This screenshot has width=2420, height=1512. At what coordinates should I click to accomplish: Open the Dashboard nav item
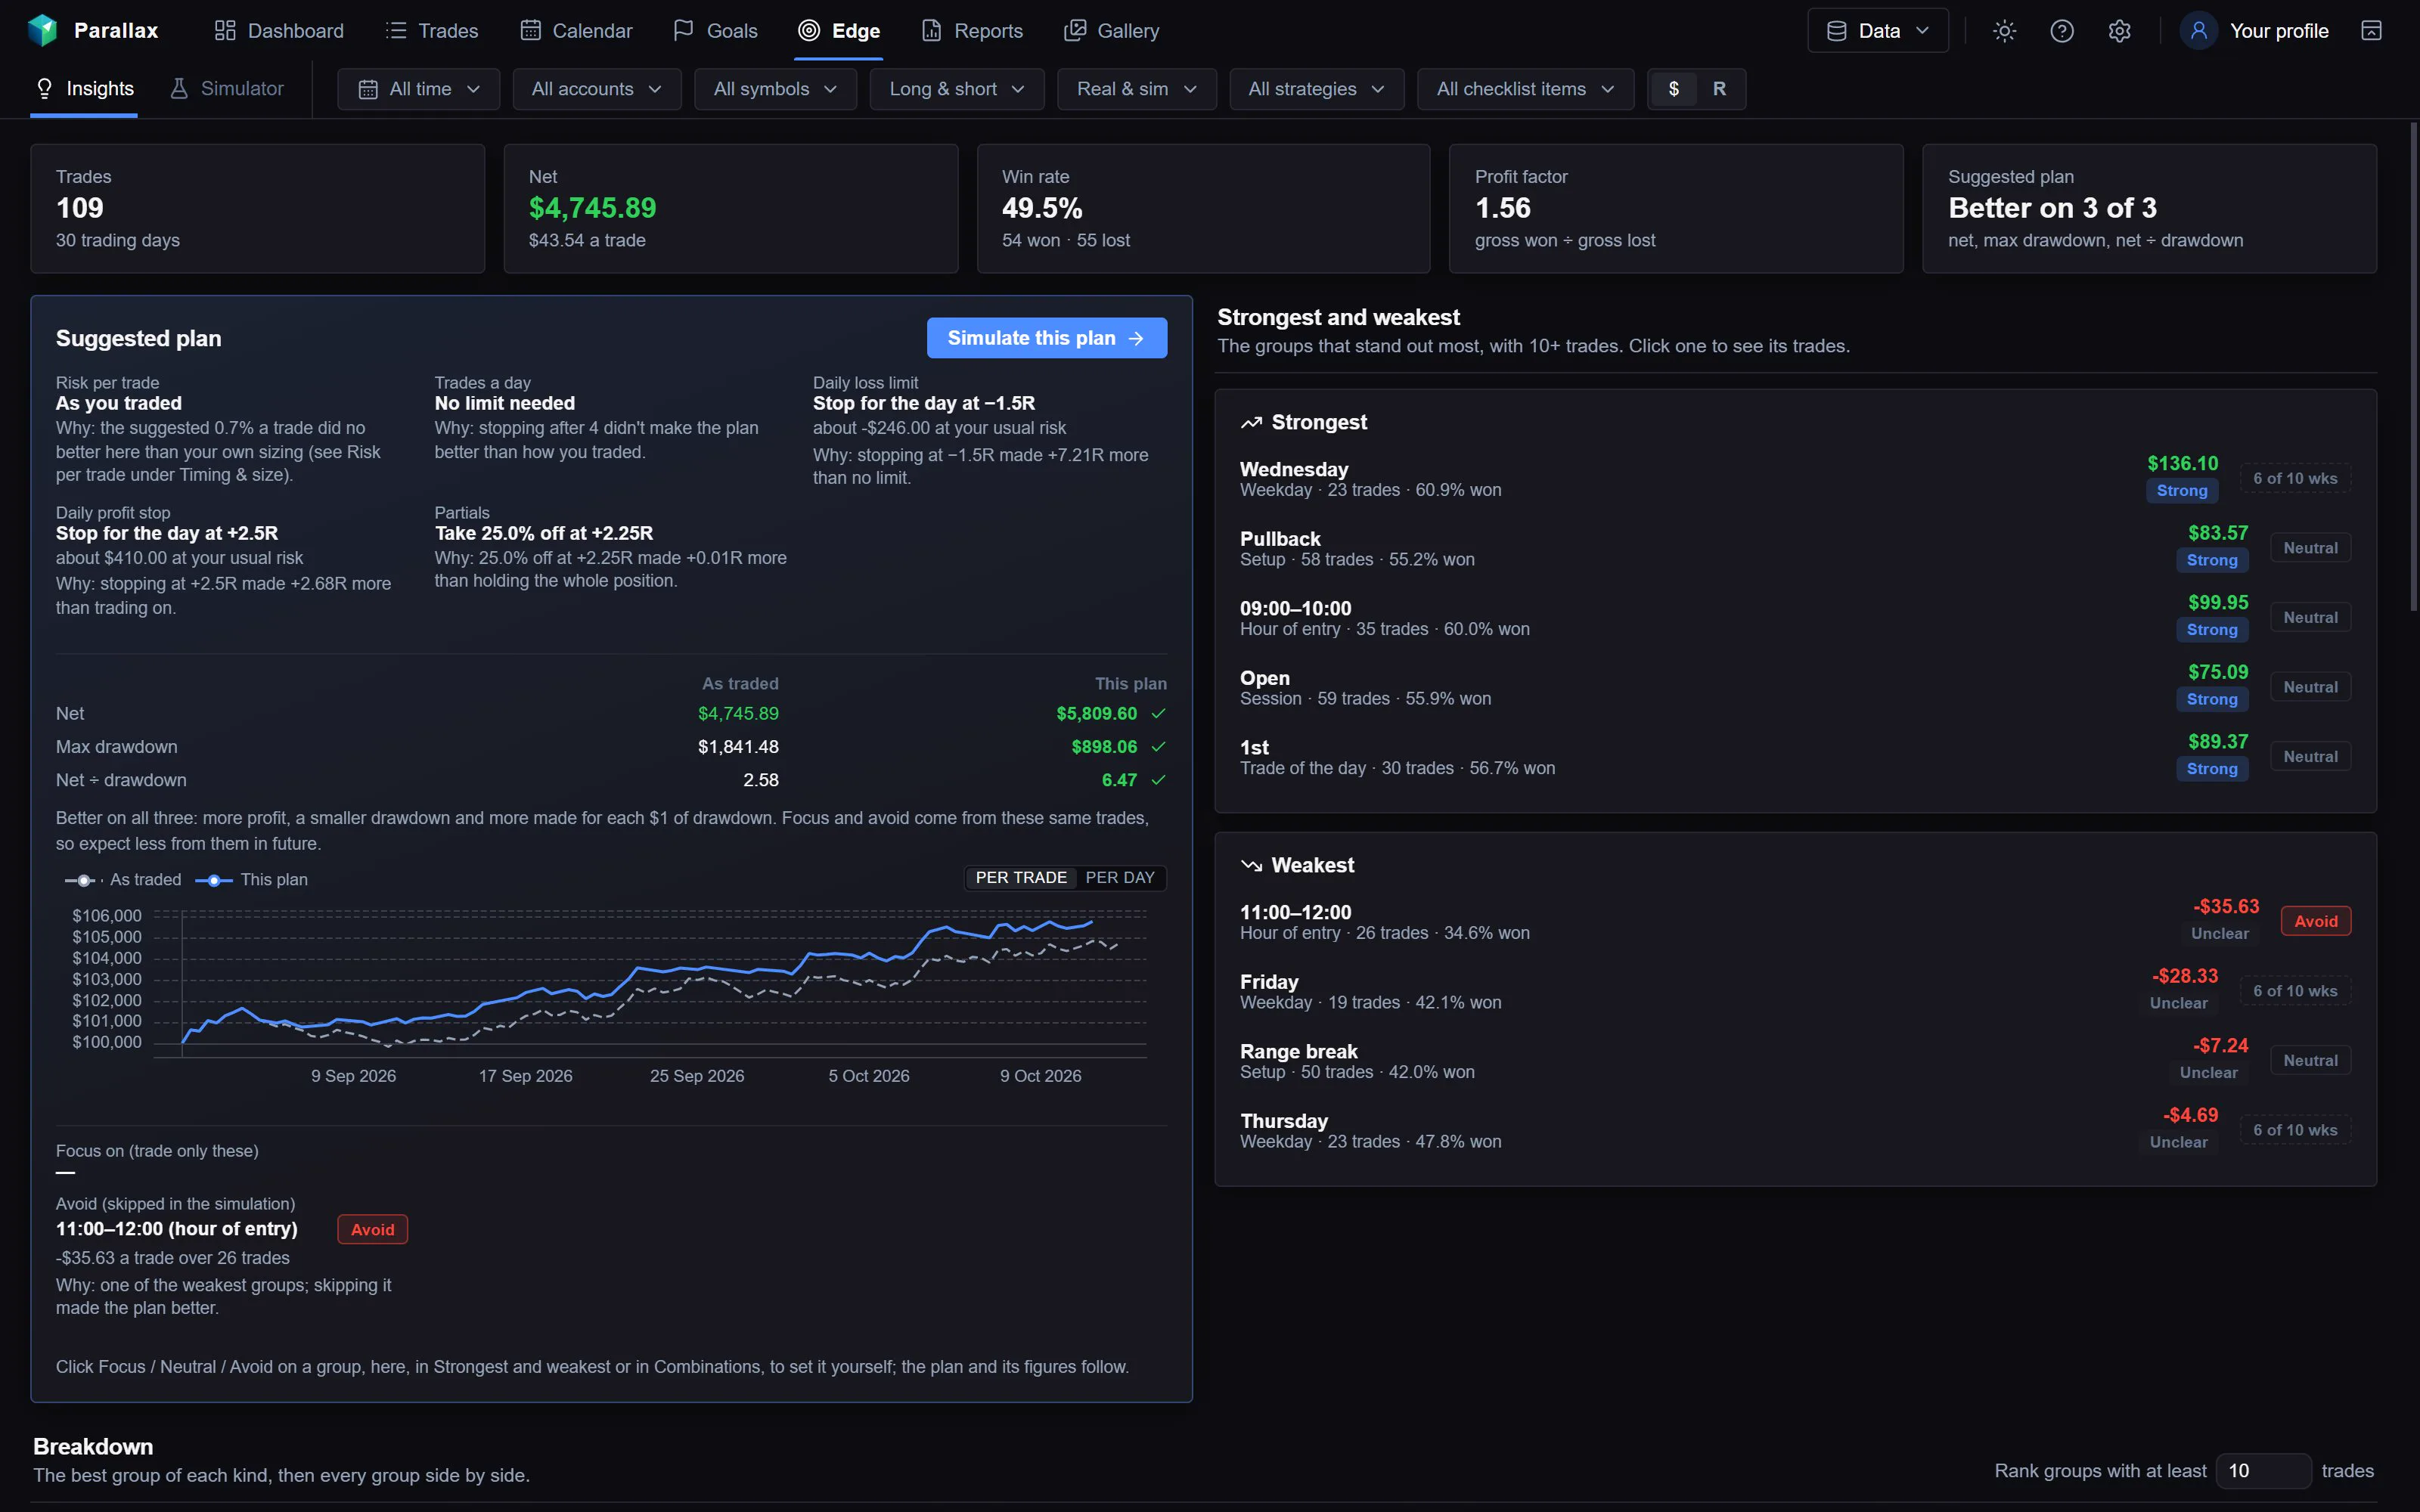pos(279,31)
